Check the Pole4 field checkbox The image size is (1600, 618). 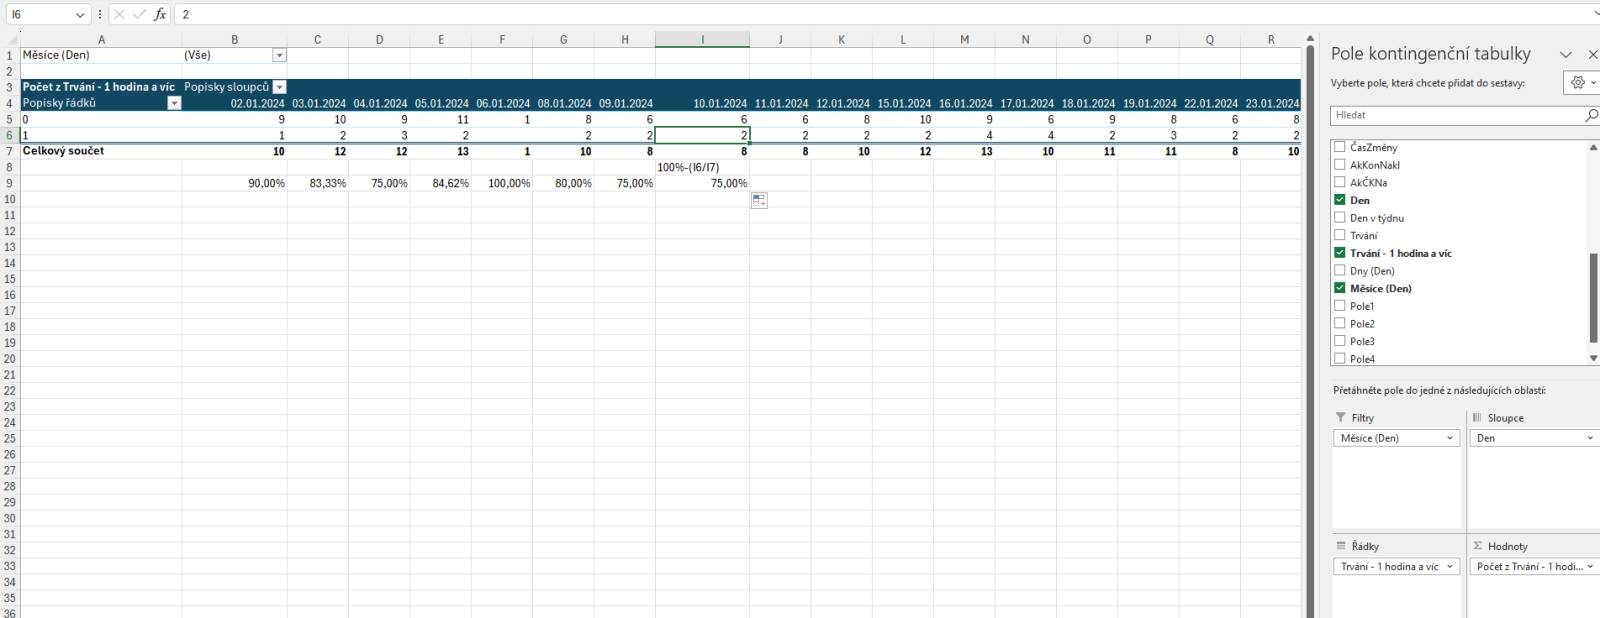click(x=1340, y=358)
